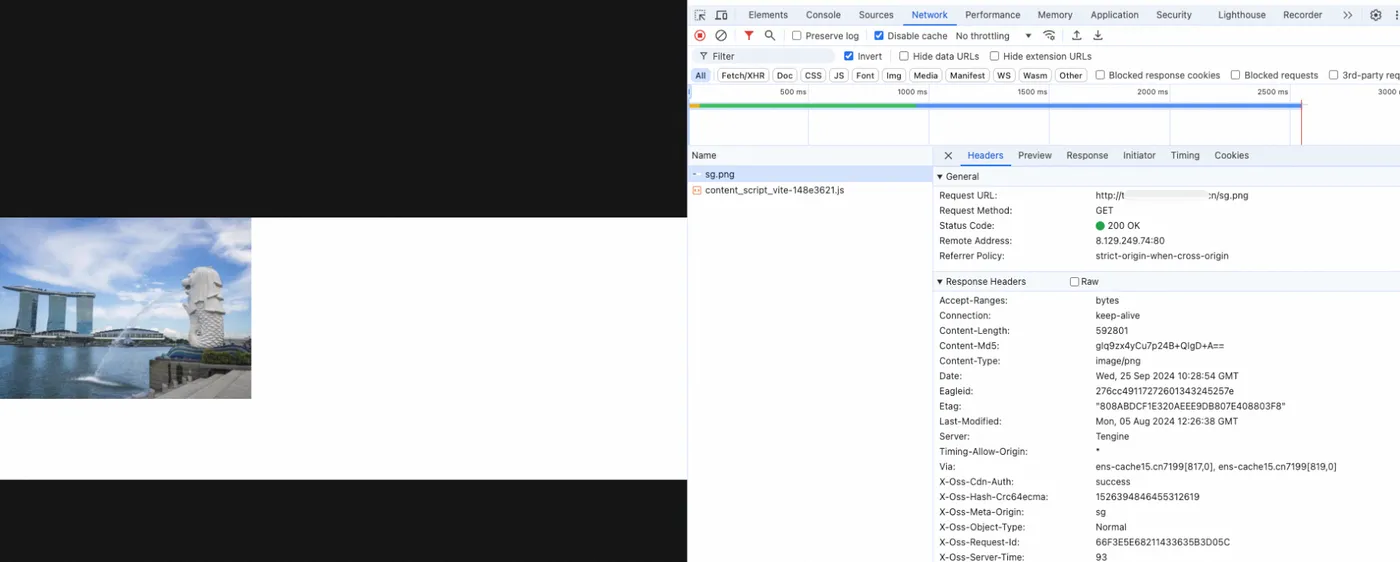Click the content_script JS file icon
This screenshot has width=1400, height=562.
click(696, 190)
